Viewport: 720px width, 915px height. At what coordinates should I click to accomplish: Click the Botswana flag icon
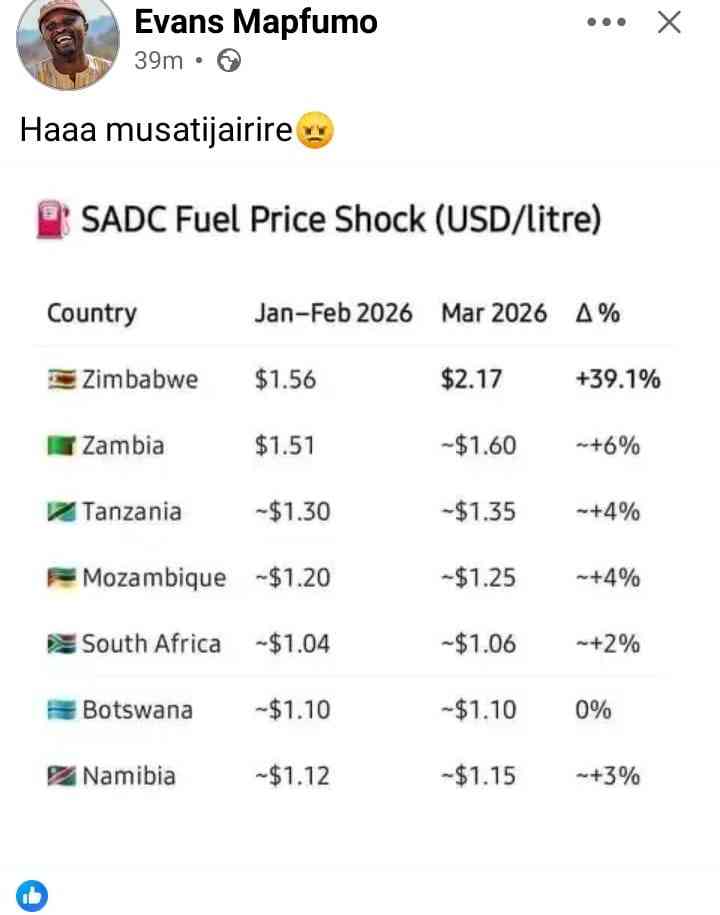click(62, 710)
